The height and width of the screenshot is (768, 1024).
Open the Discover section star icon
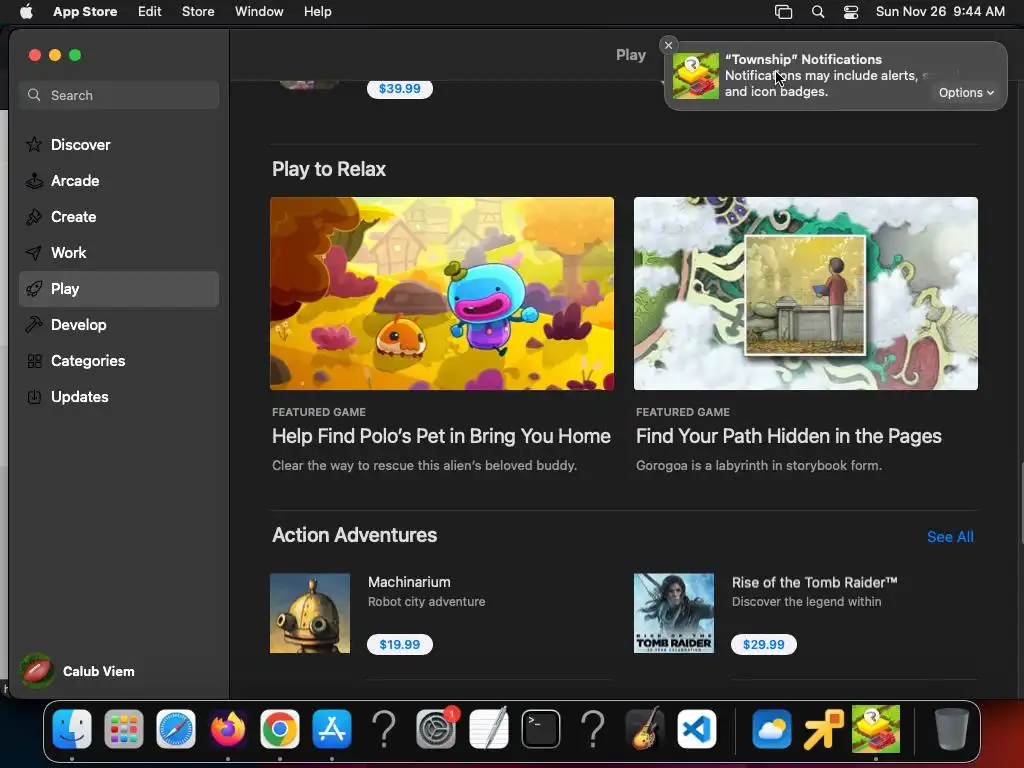(34, 144)
